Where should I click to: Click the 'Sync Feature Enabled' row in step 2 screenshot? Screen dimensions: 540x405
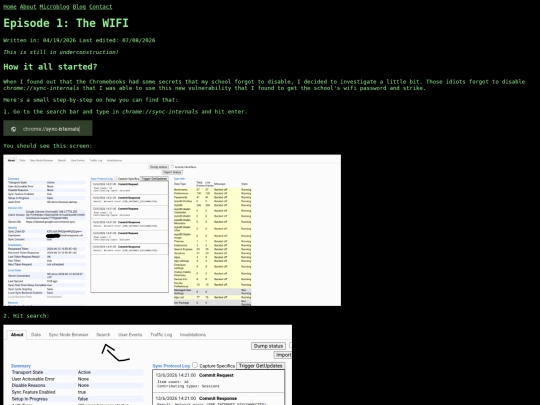(77, 392)
